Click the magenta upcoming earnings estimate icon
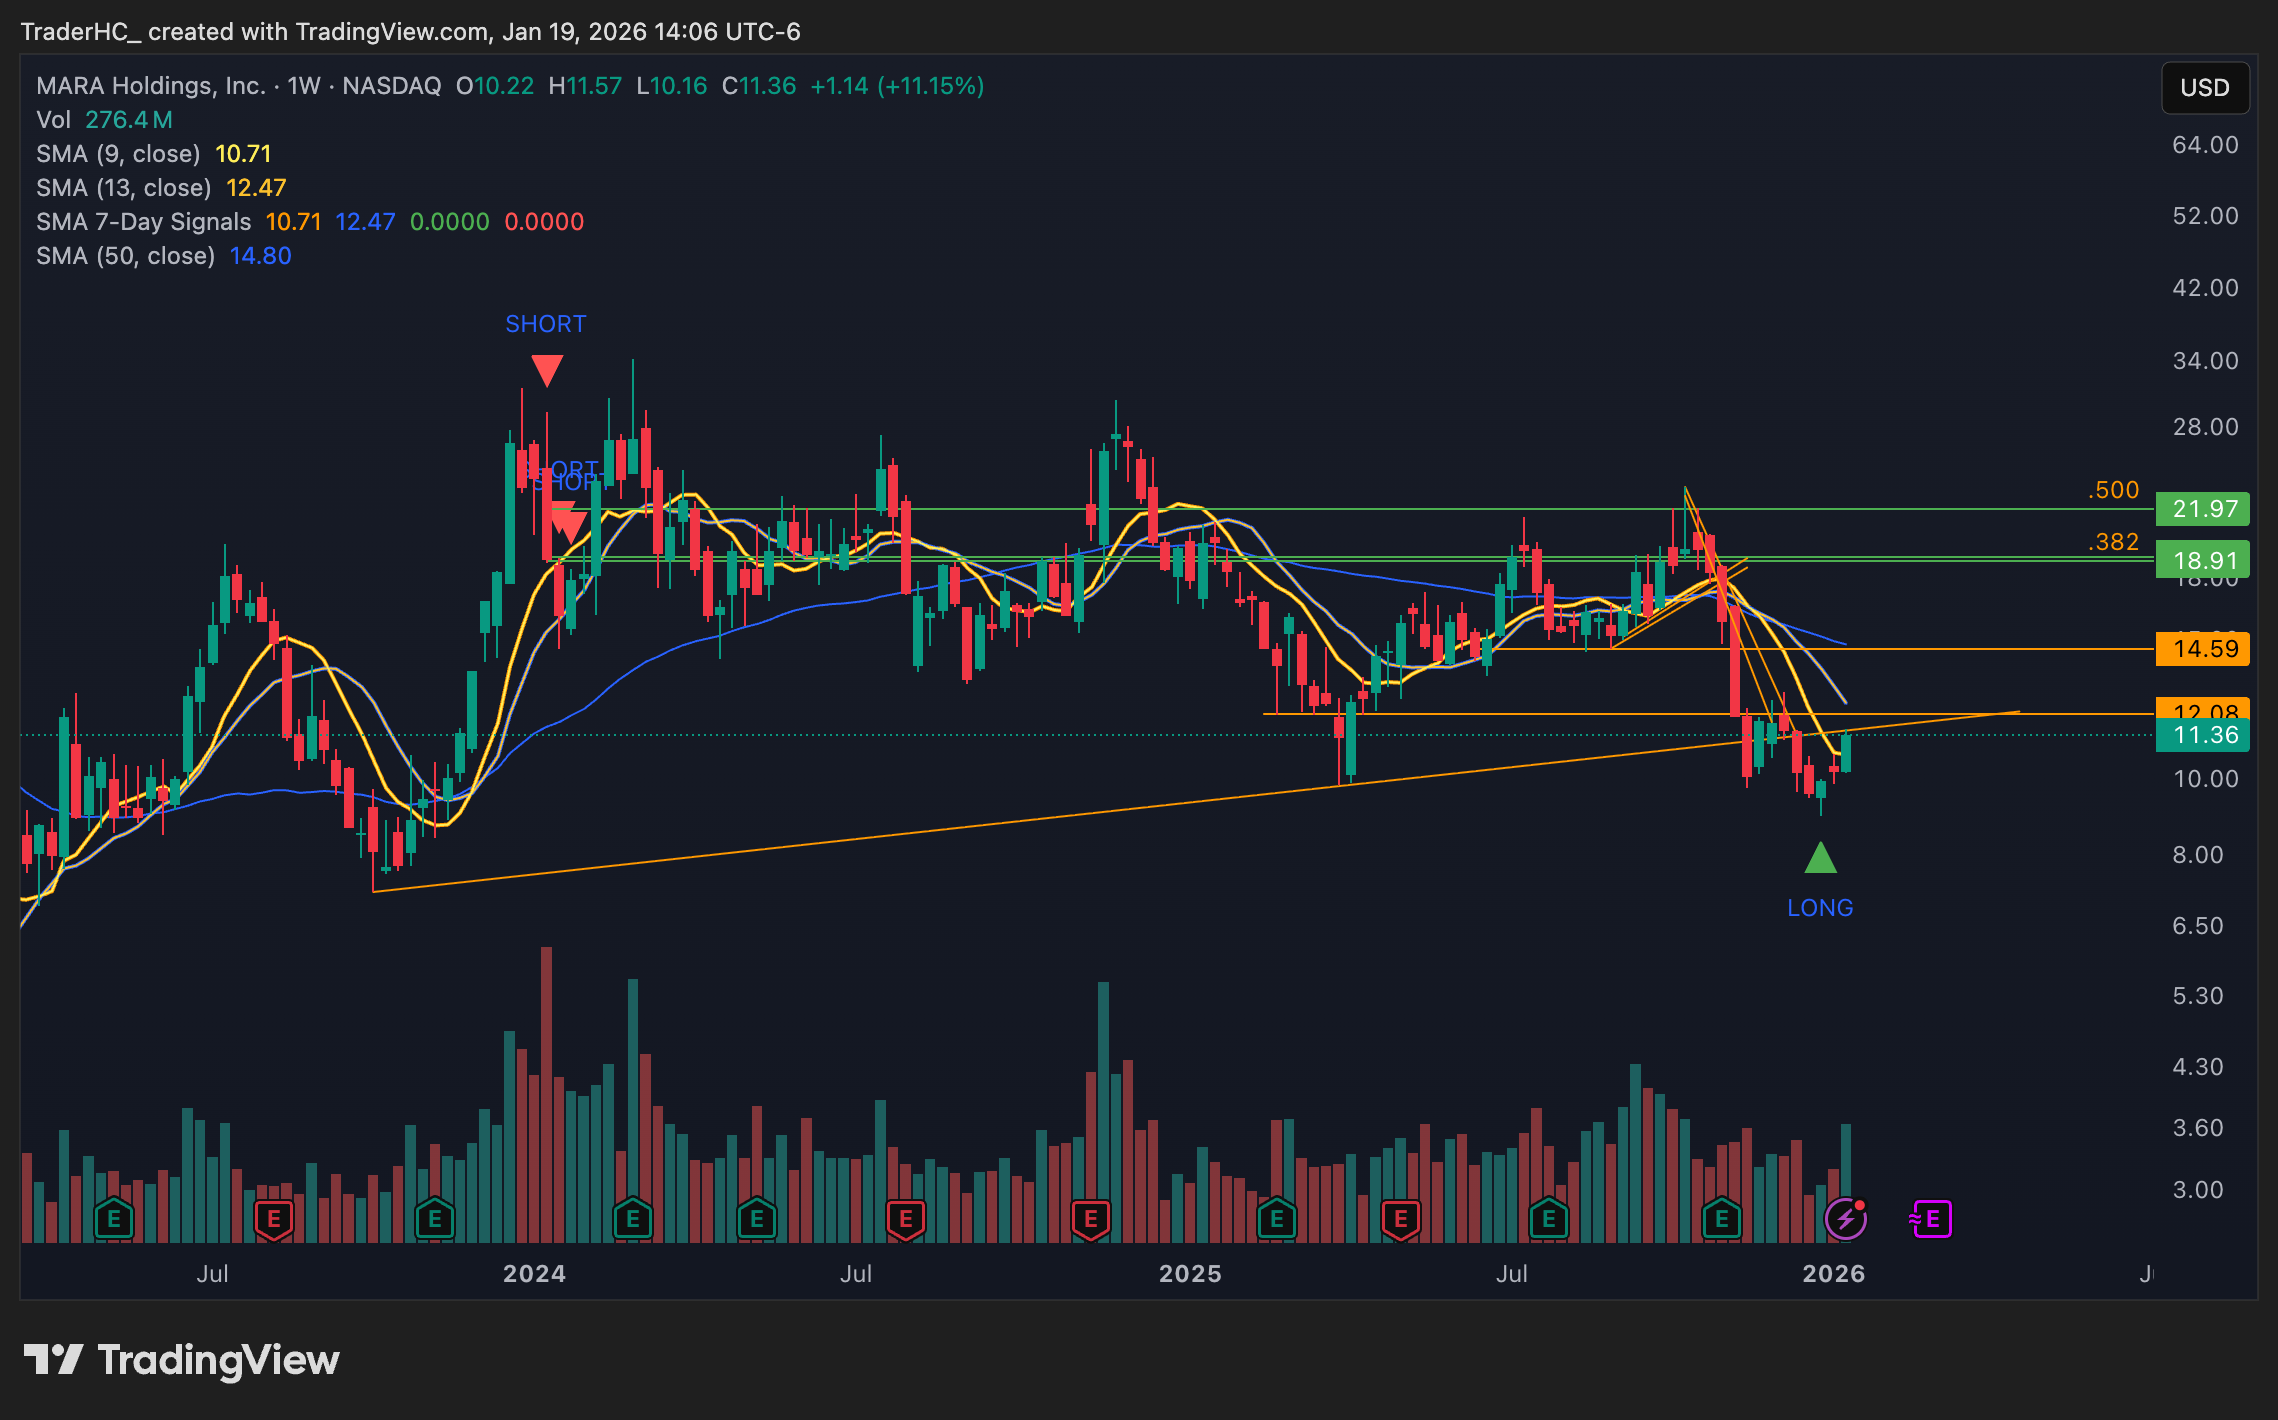Viewport: 2278px width, 1420px height. [1931, 1219]
